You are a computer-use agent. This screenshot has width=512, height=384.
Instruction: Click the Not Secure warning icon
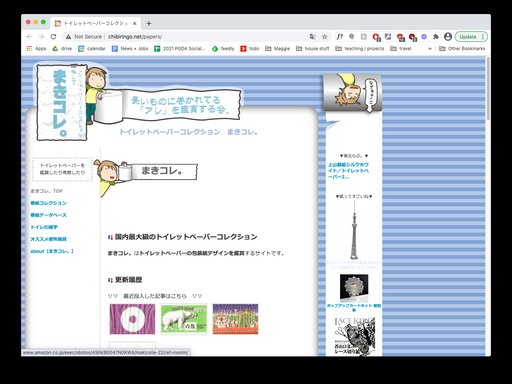coord(68,37)
